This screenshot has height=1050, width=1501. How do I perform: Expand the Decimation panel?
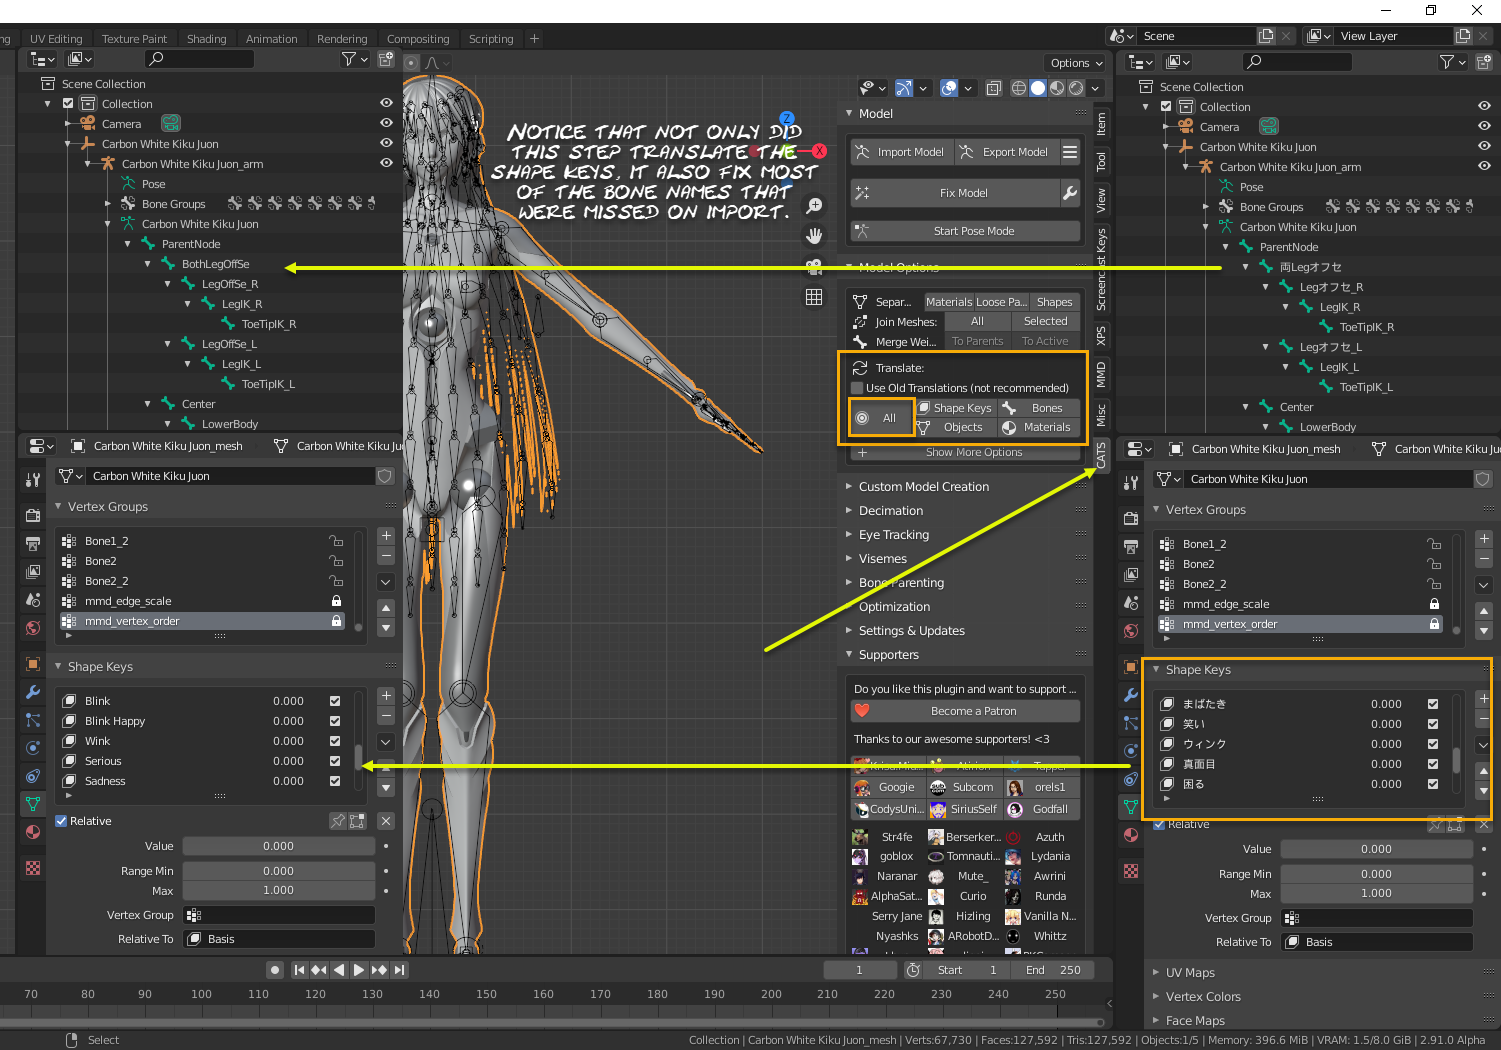coord(891,511)
